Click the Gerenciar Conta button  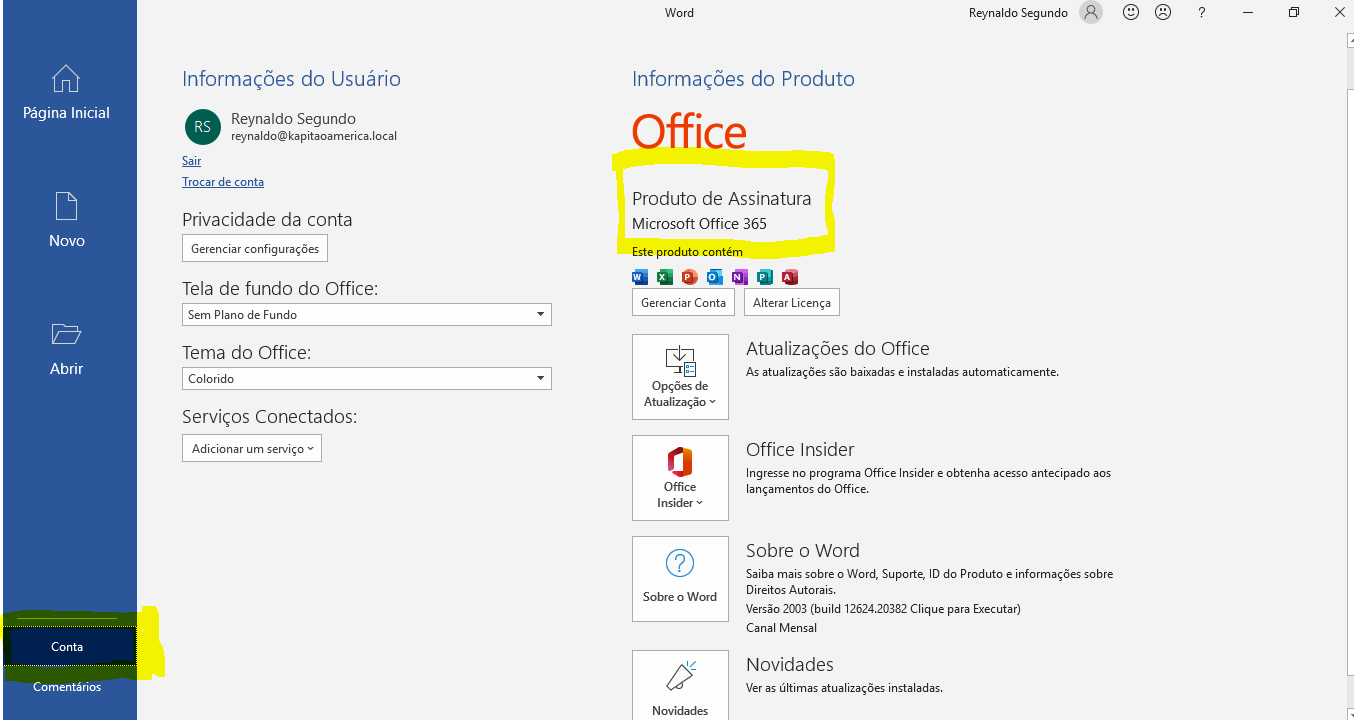683,302
